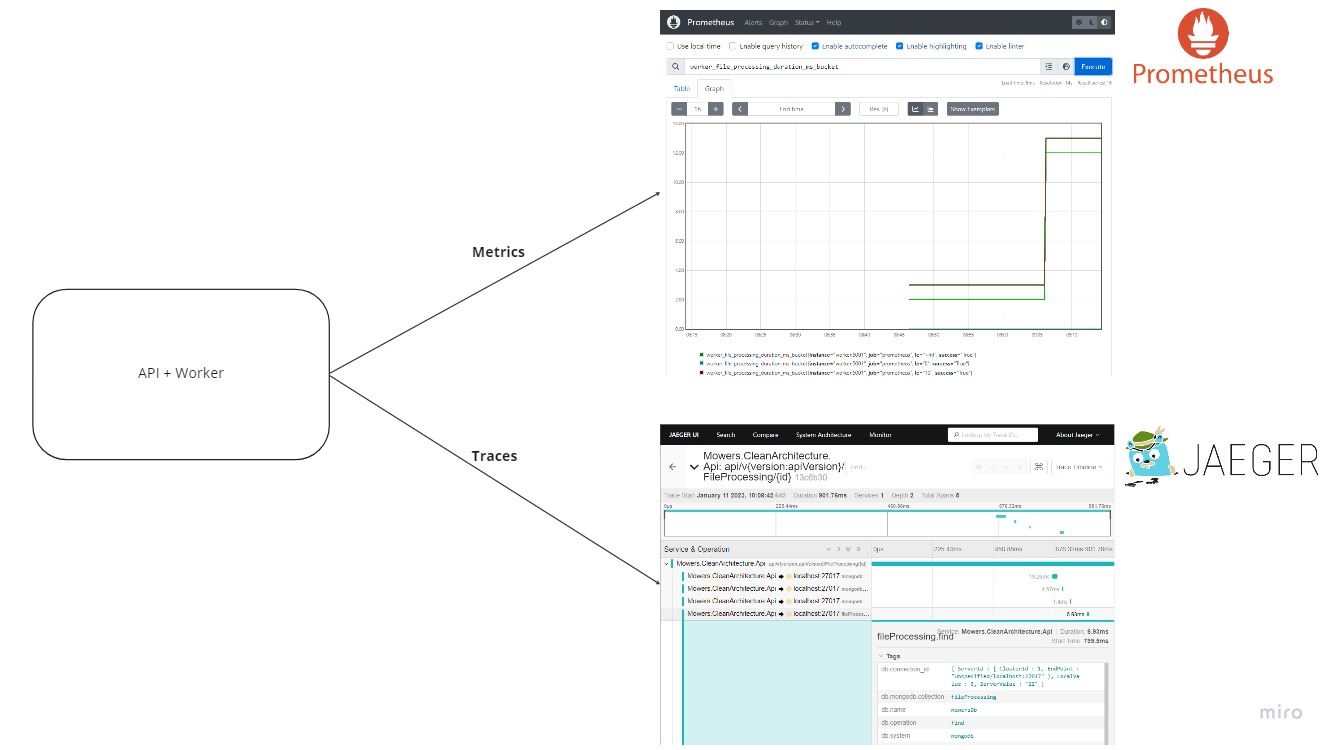Tick Enable query history checkbox

pyautogui.click(x=732, y=46)
